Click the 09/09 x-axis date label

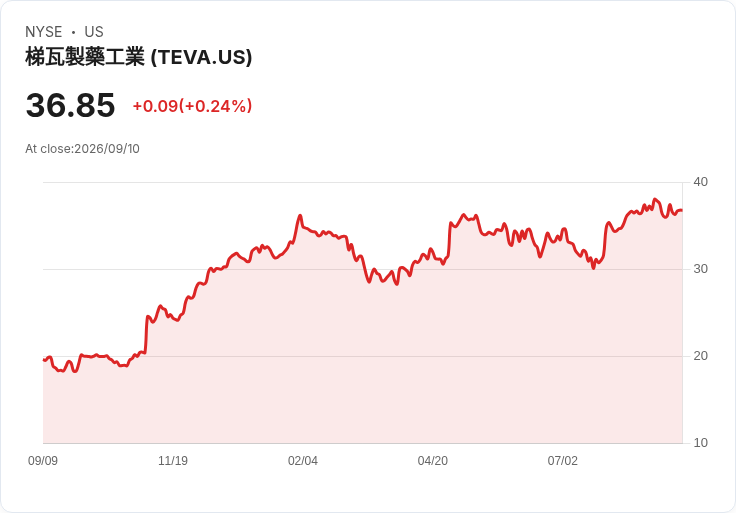(43, 461)
